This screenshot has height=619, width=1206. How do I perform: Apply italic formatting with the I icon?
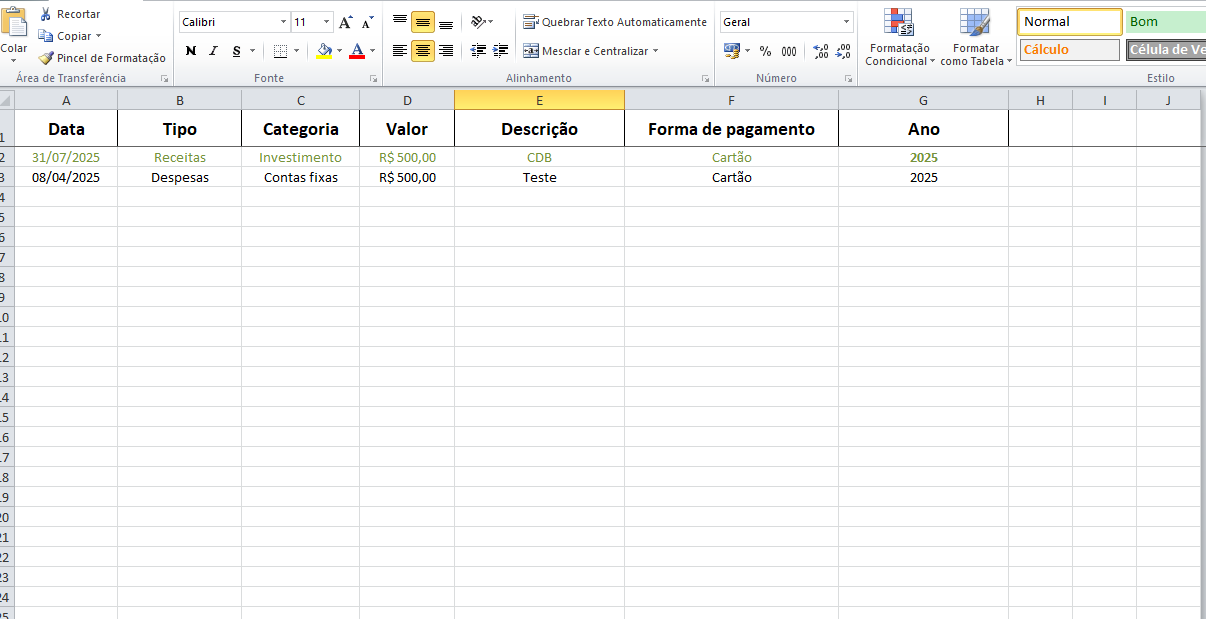tap(213, 50)
